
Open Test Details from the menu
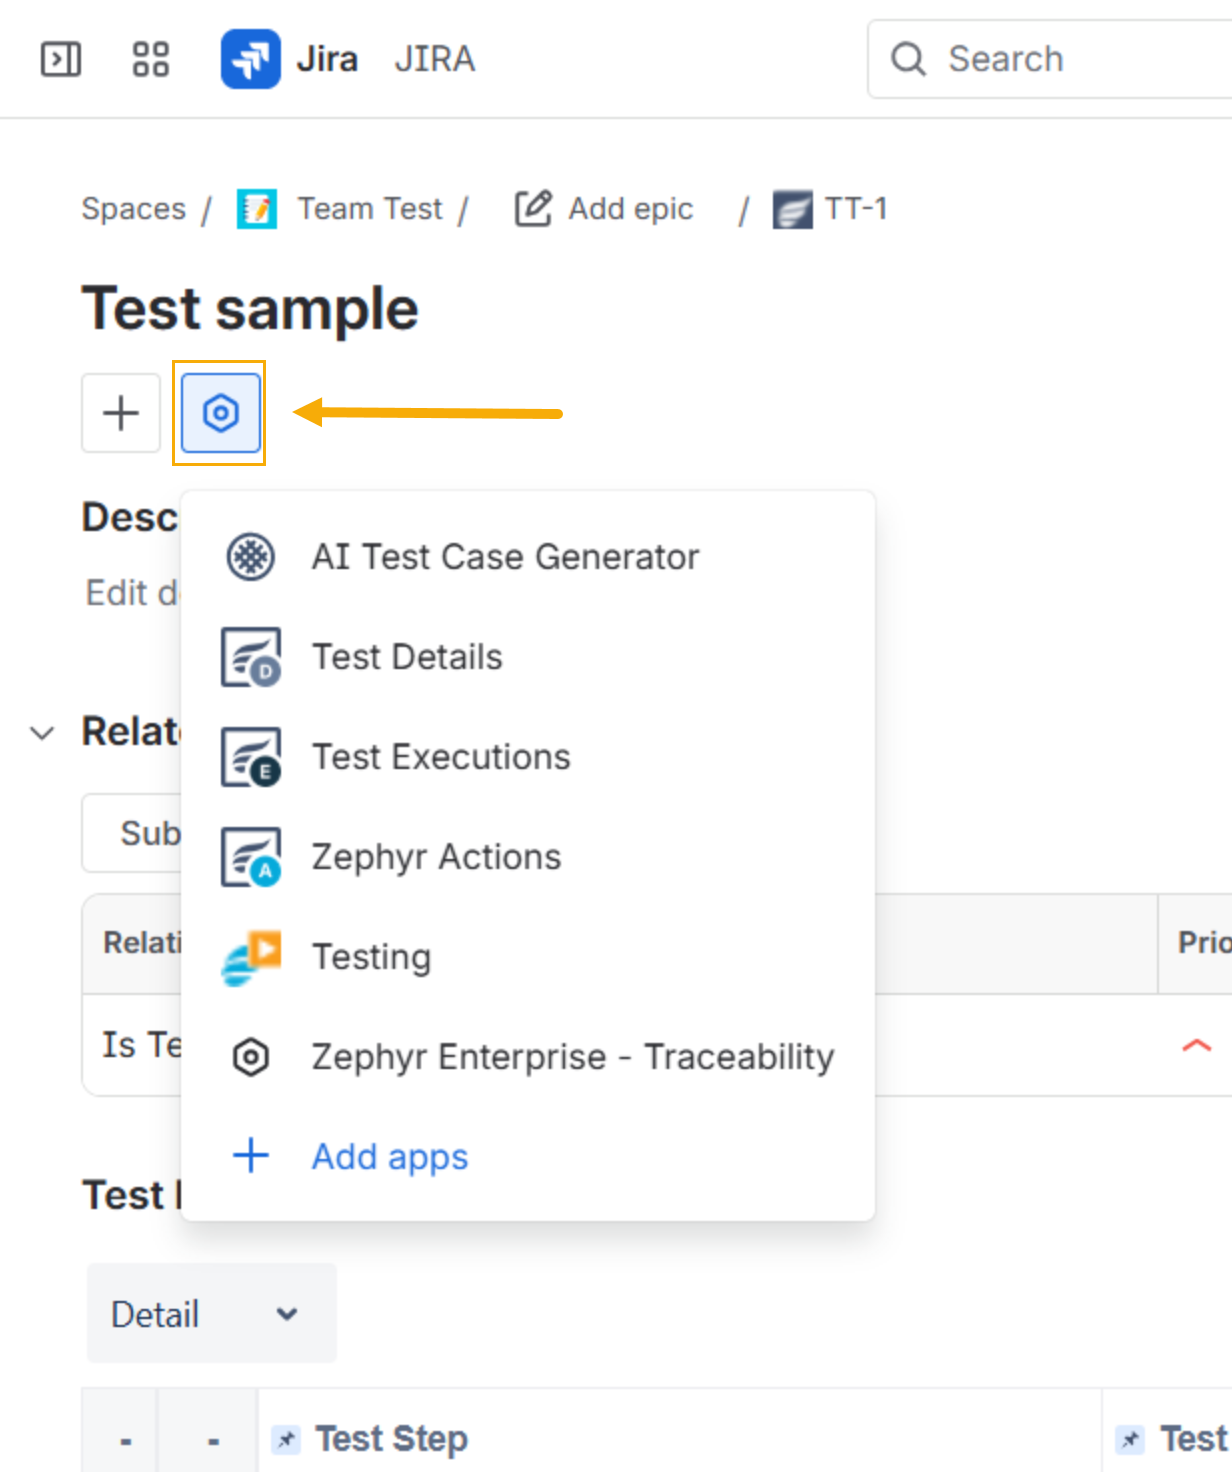(x=528, y=657)
